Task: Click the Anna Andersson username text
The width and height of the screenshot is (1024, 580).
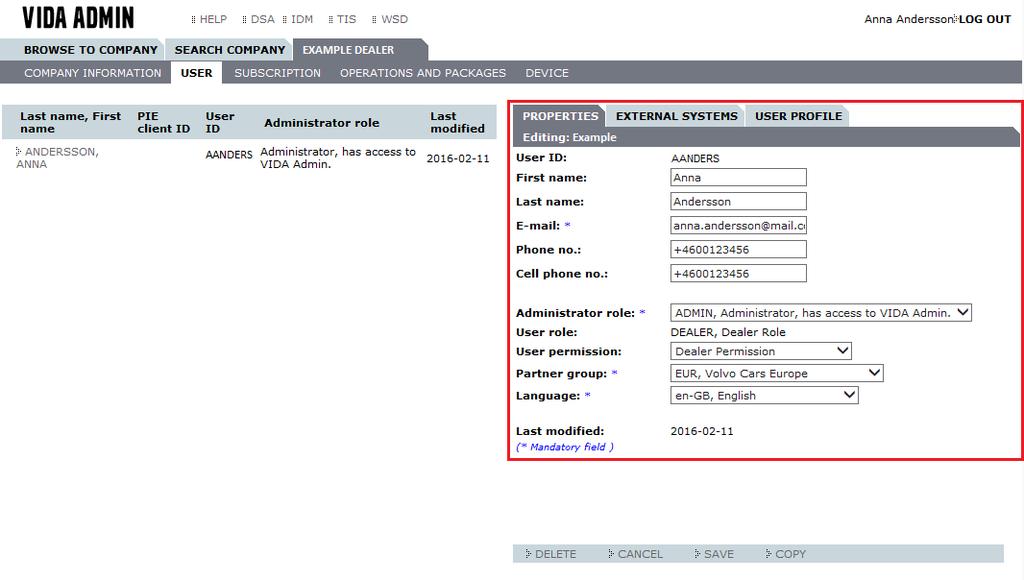Action: click(908, 20)
